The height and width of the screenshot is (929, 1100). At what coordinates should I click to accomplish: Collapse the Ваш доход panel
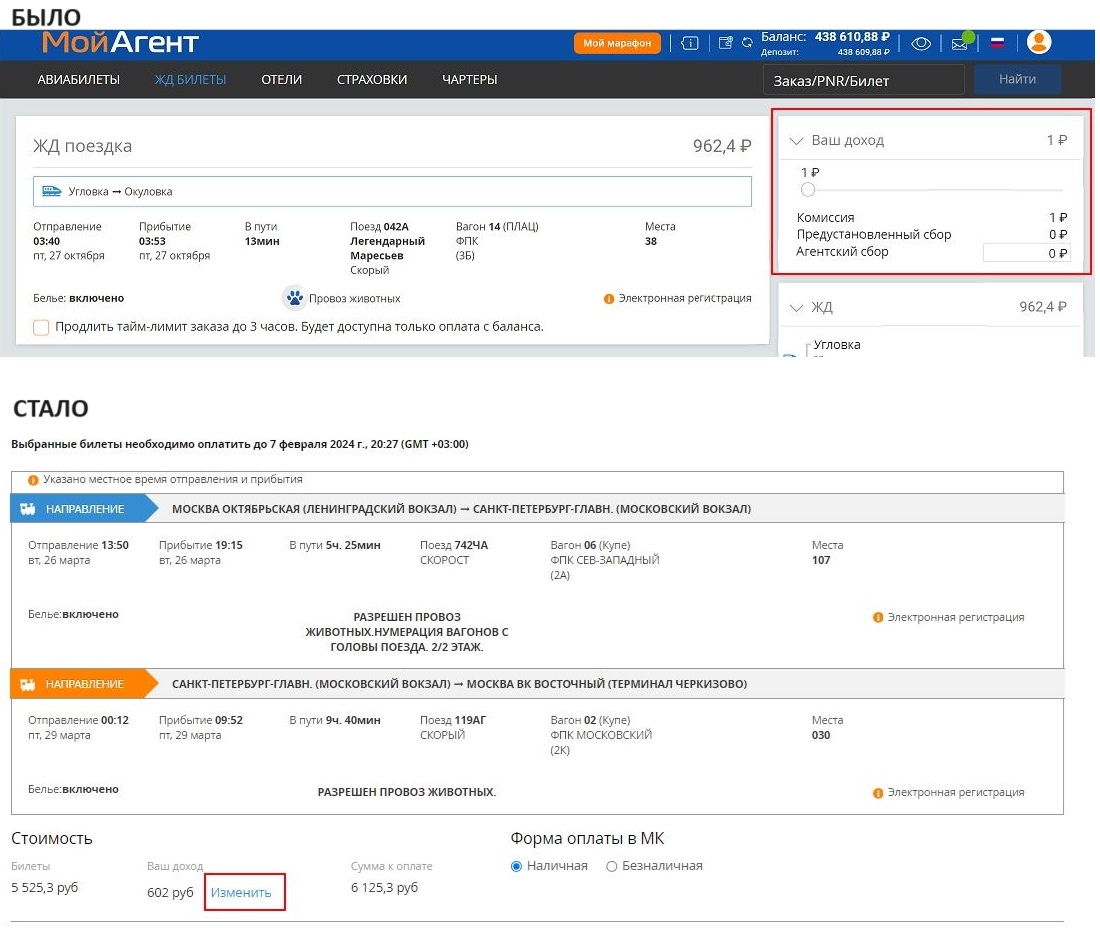click(797, 141)
